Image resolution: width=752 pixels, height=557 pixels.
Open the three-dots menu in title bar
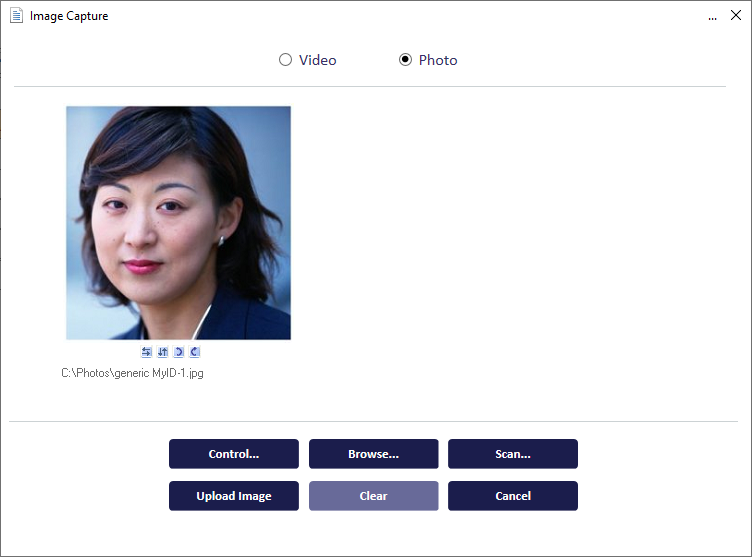[x=712, y=17]
